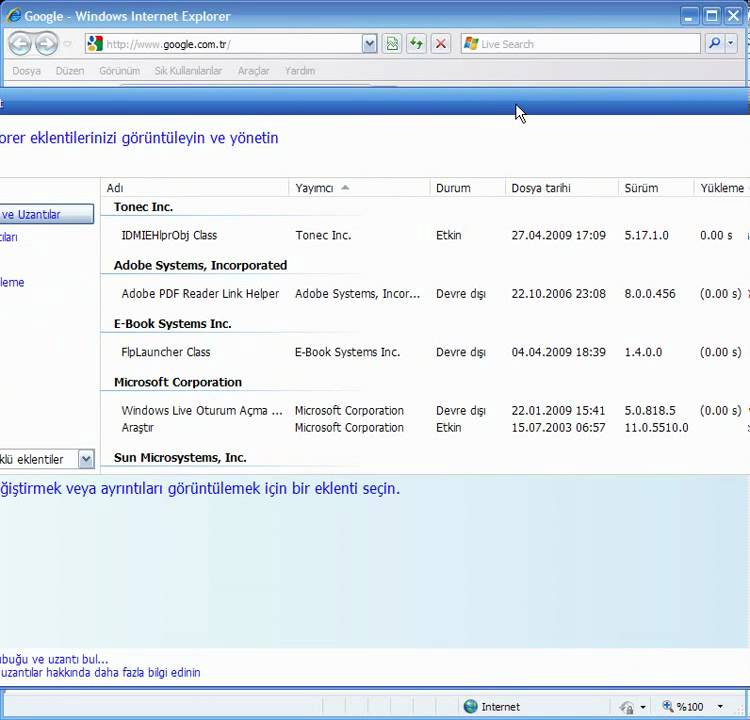Sort by Yükleme column header
Image resolution: width=750 pixels, height=720 pixels.
(x=722, y=188)
